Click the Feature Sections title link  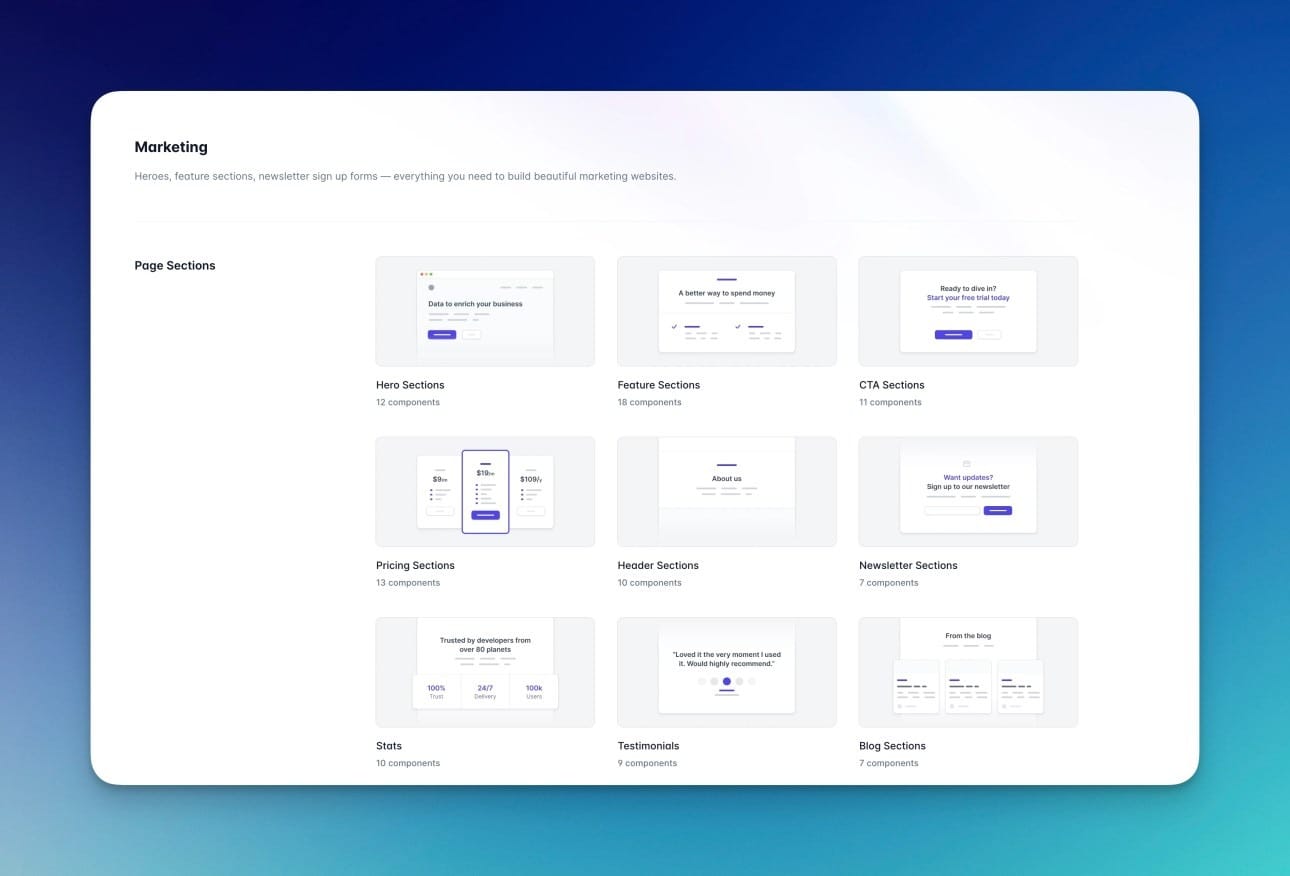pos(658,385)
